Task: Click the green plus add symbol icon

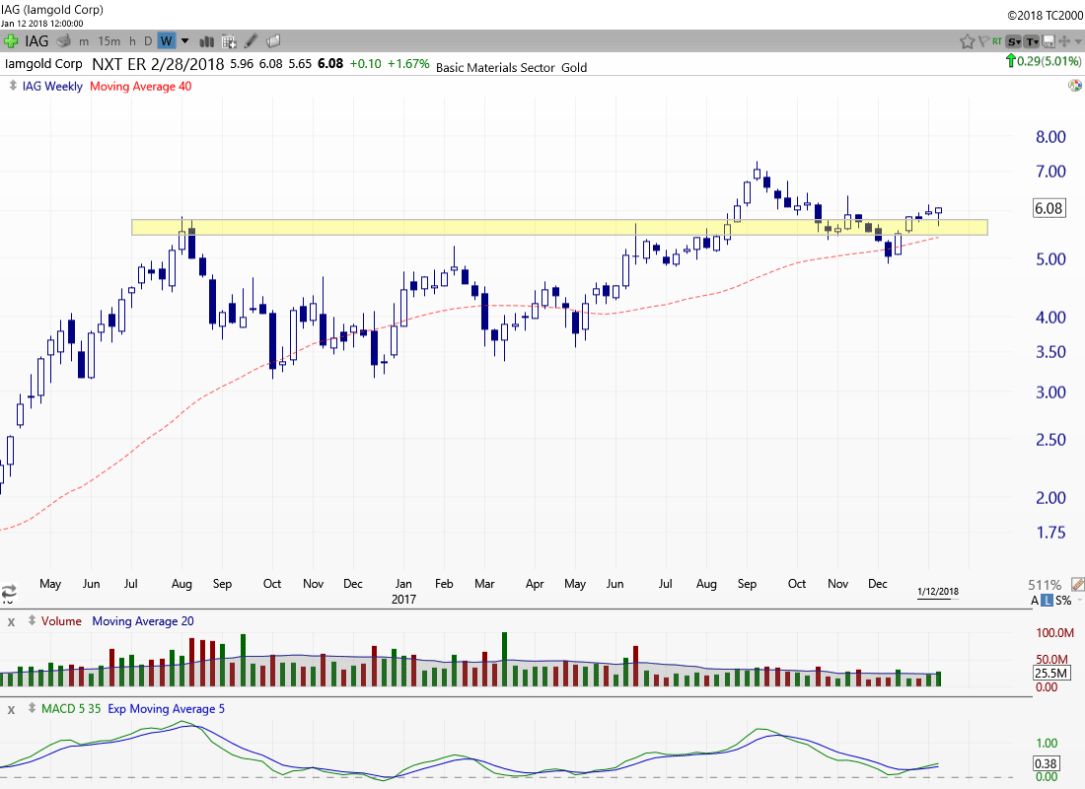Action: click(11, 41)
